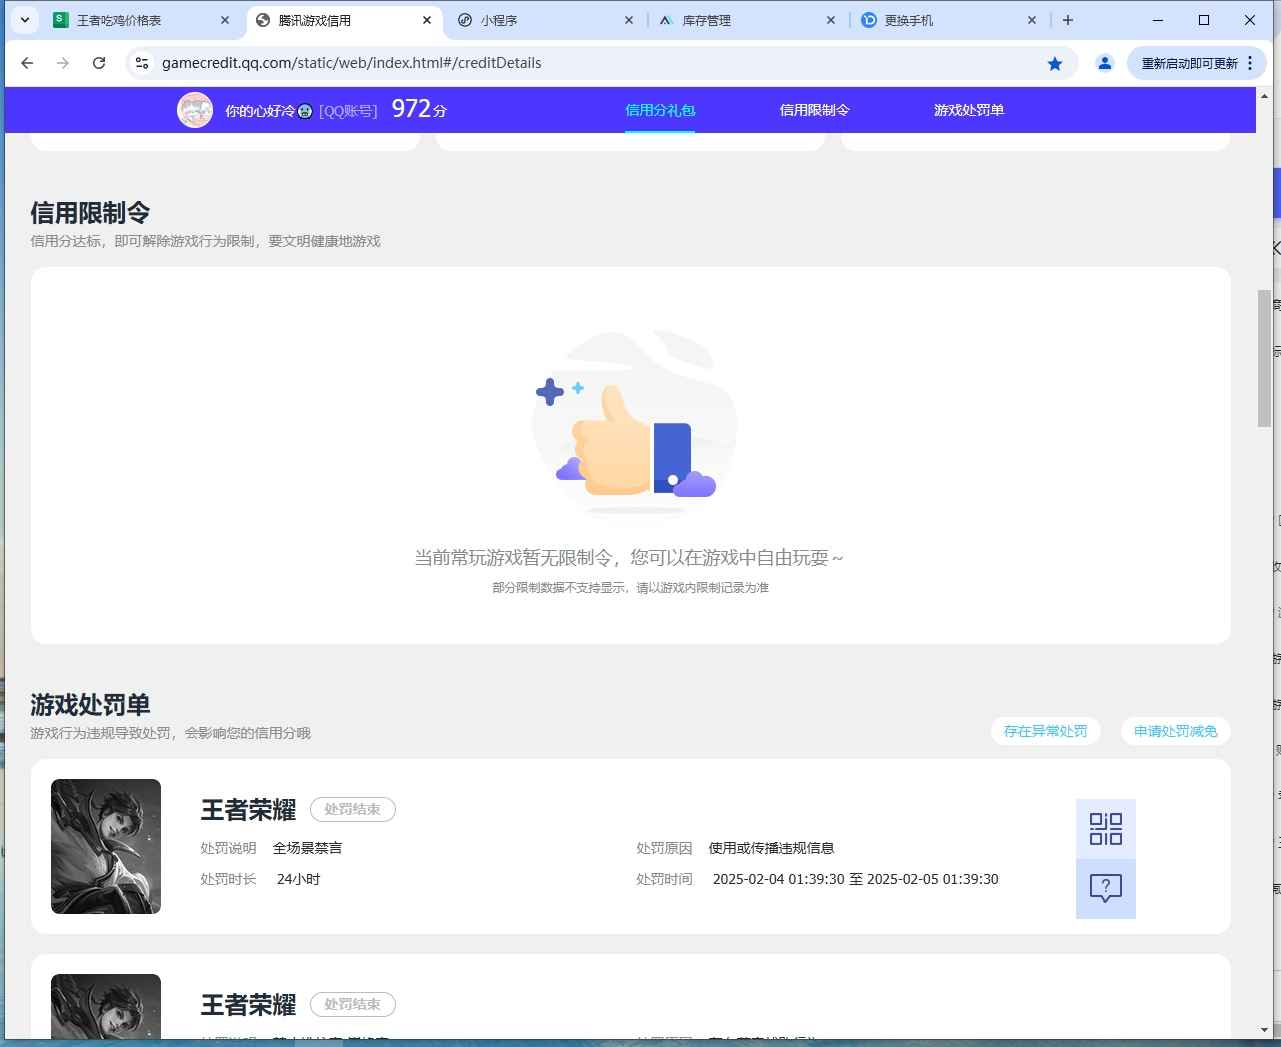
Task: Click the 申请处罚减免 button
Action: [x=1176, y=731]
